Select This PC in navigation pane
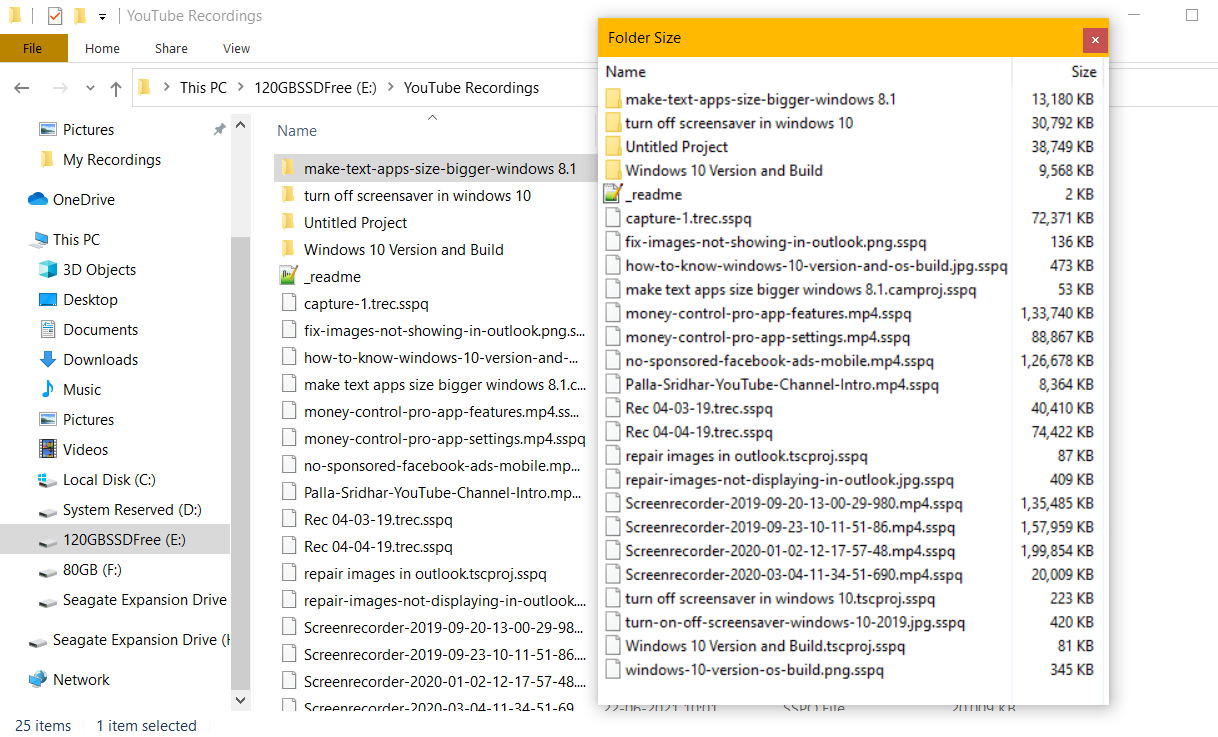The width and height of the screenshot is (1218, 737). pos(76,240)
